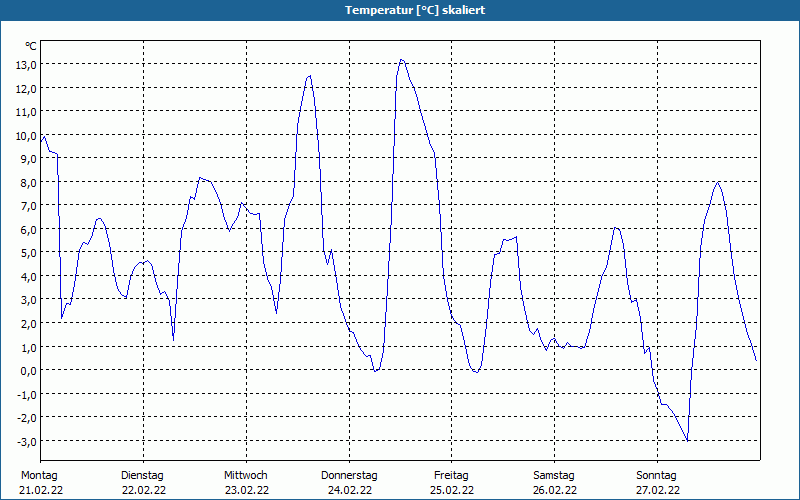Select the Freitag day label
The height and width of the screenshot is (500, 800).
[452, 476]
